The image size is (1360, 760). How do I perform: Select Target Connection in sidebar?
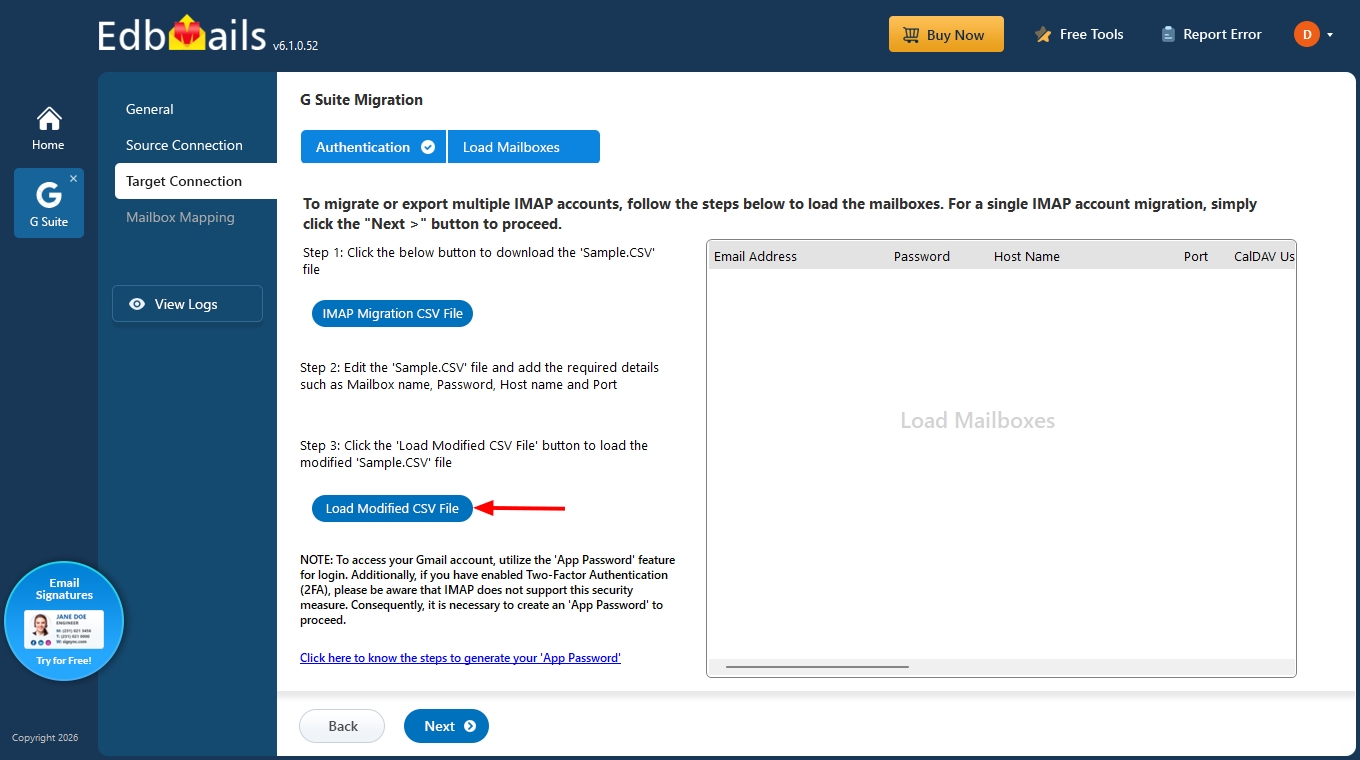pyautogui.click(x=184, y=181)
